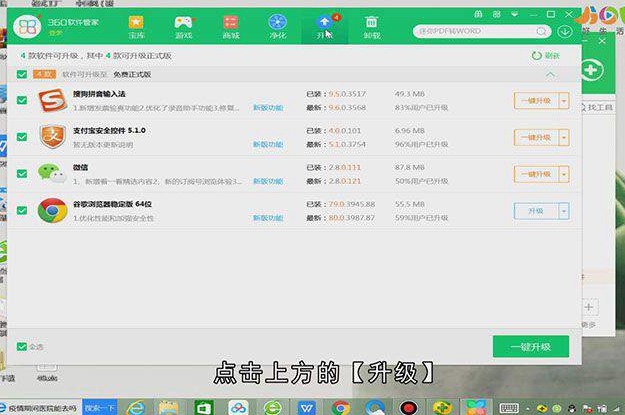
Task: Click the 刷新 refresh button
Action: pos(546,56)
